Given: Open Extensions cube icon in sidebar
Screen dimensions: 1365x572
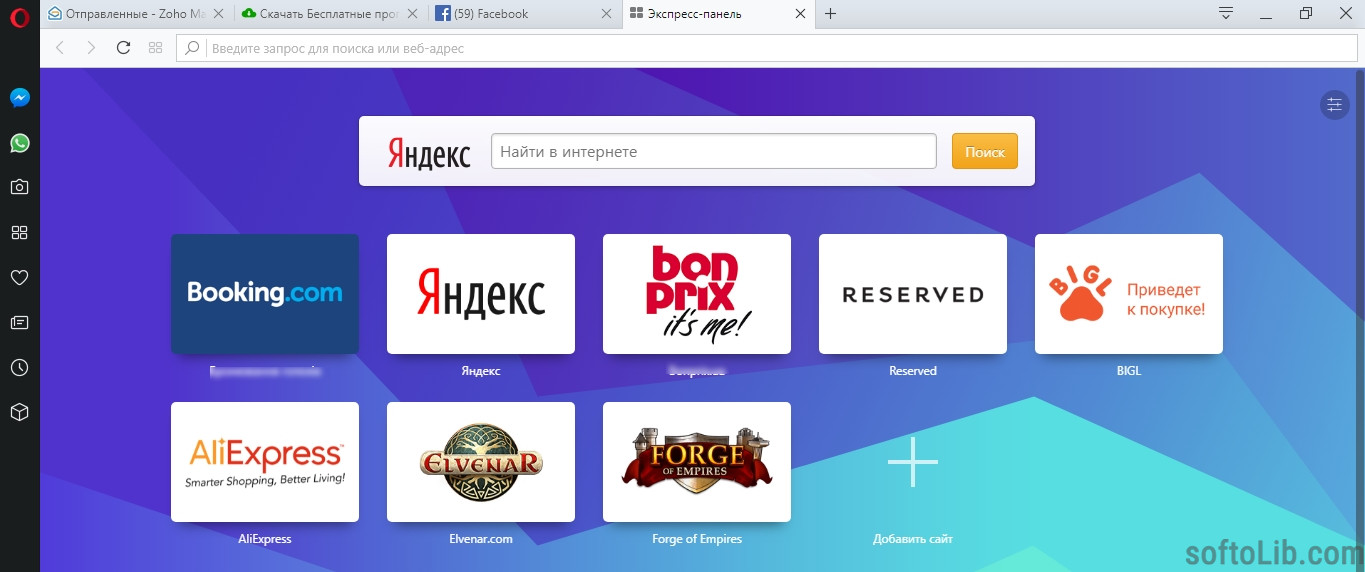Looking at the screenshot, I should [x=20, y=412].
